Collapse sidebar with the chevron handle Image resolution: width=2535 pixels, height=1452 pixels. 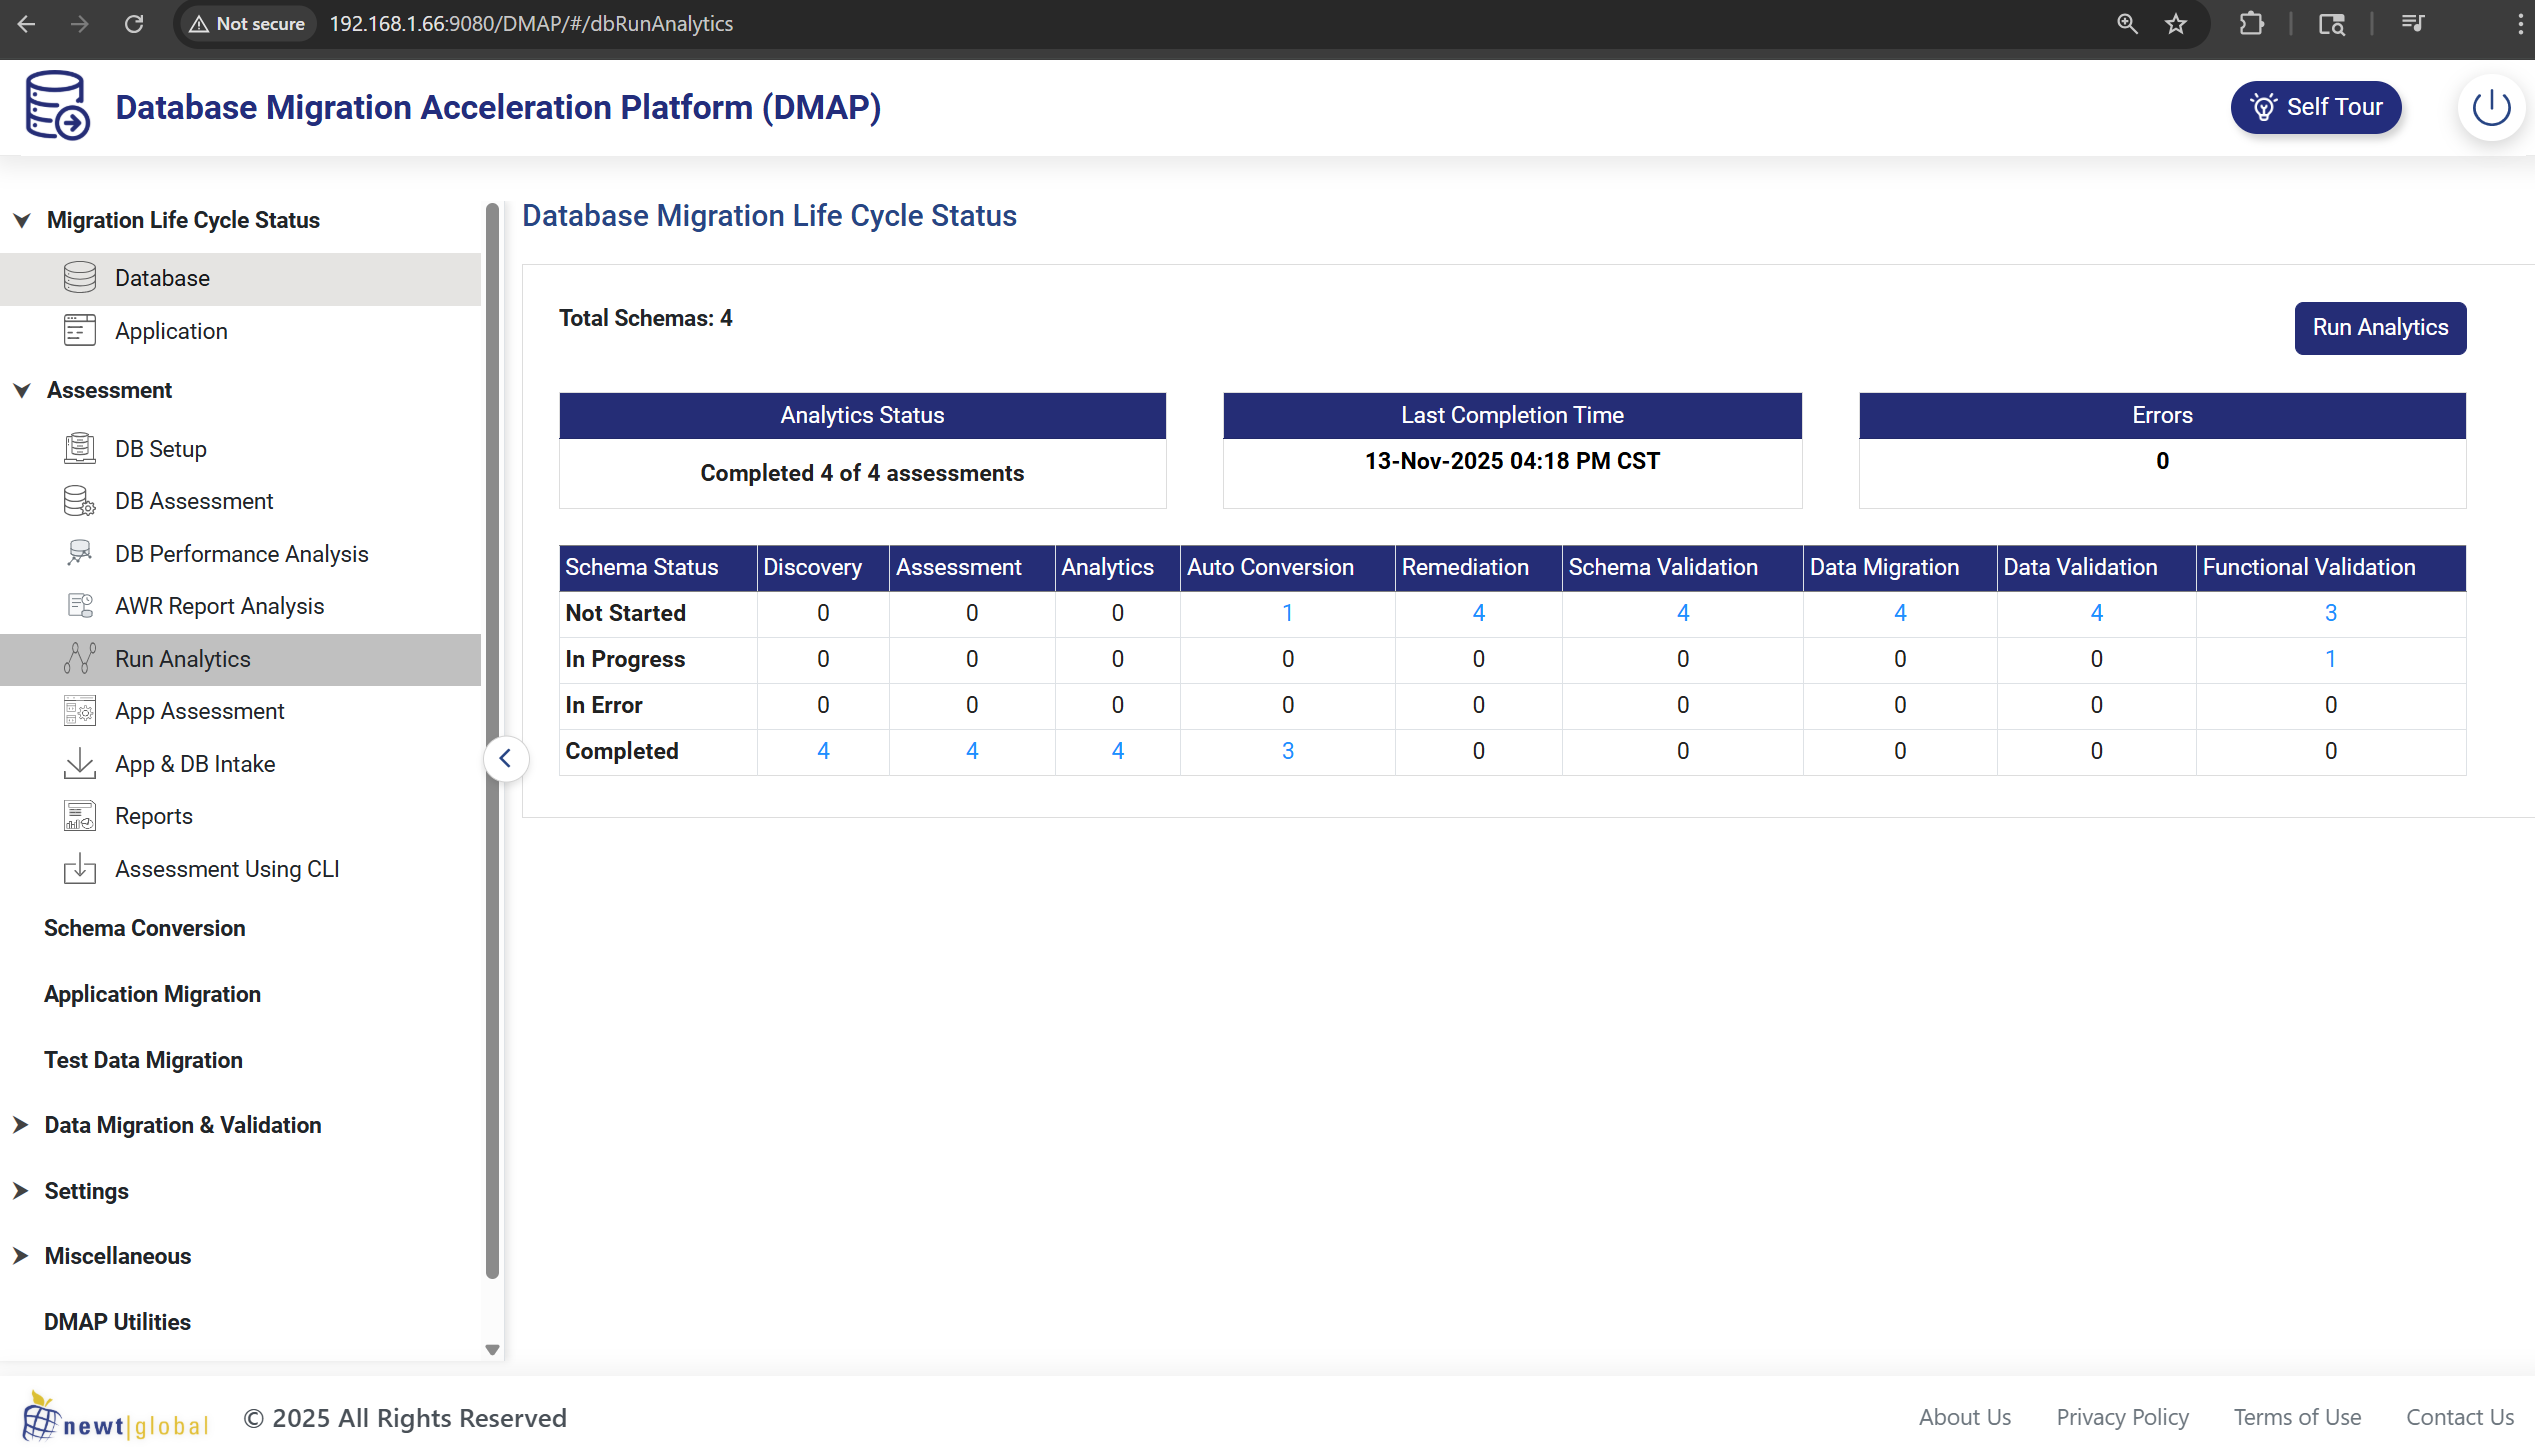[506, 759]
